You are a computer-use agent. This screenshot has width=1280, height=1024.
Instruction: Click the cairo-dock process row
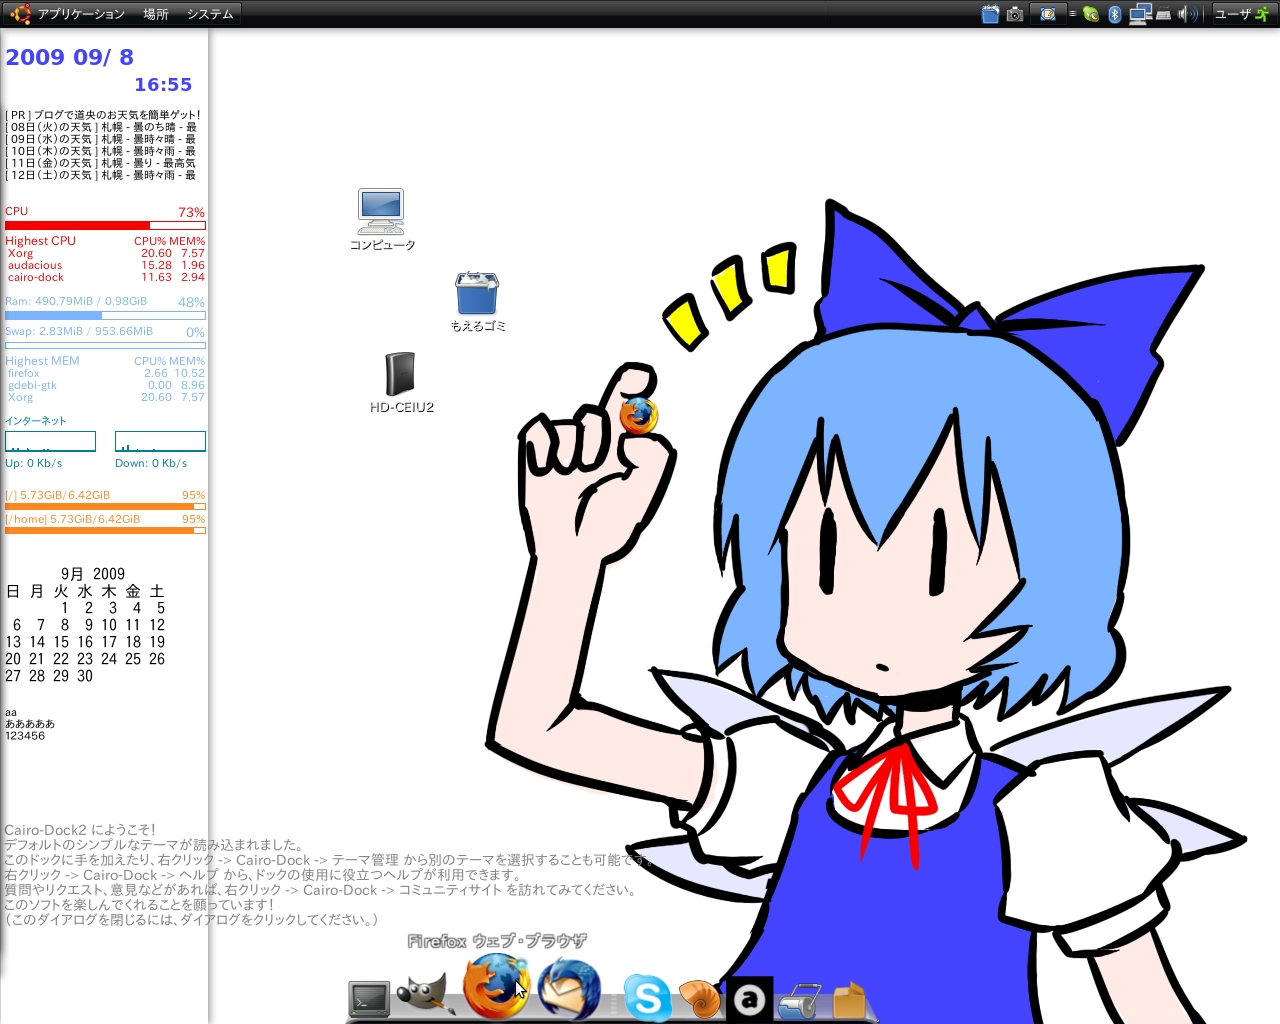pos(105,278)
